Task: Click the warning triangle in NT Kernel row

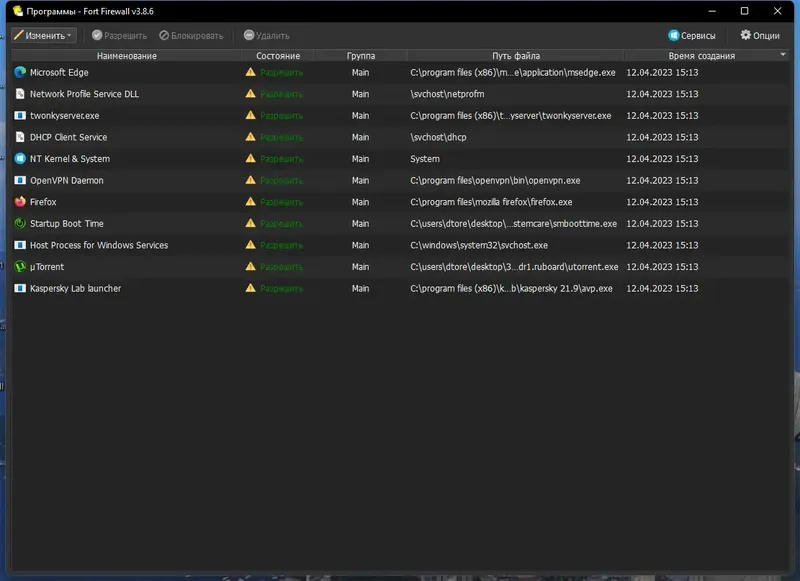Action: click(x=250, y=158)
